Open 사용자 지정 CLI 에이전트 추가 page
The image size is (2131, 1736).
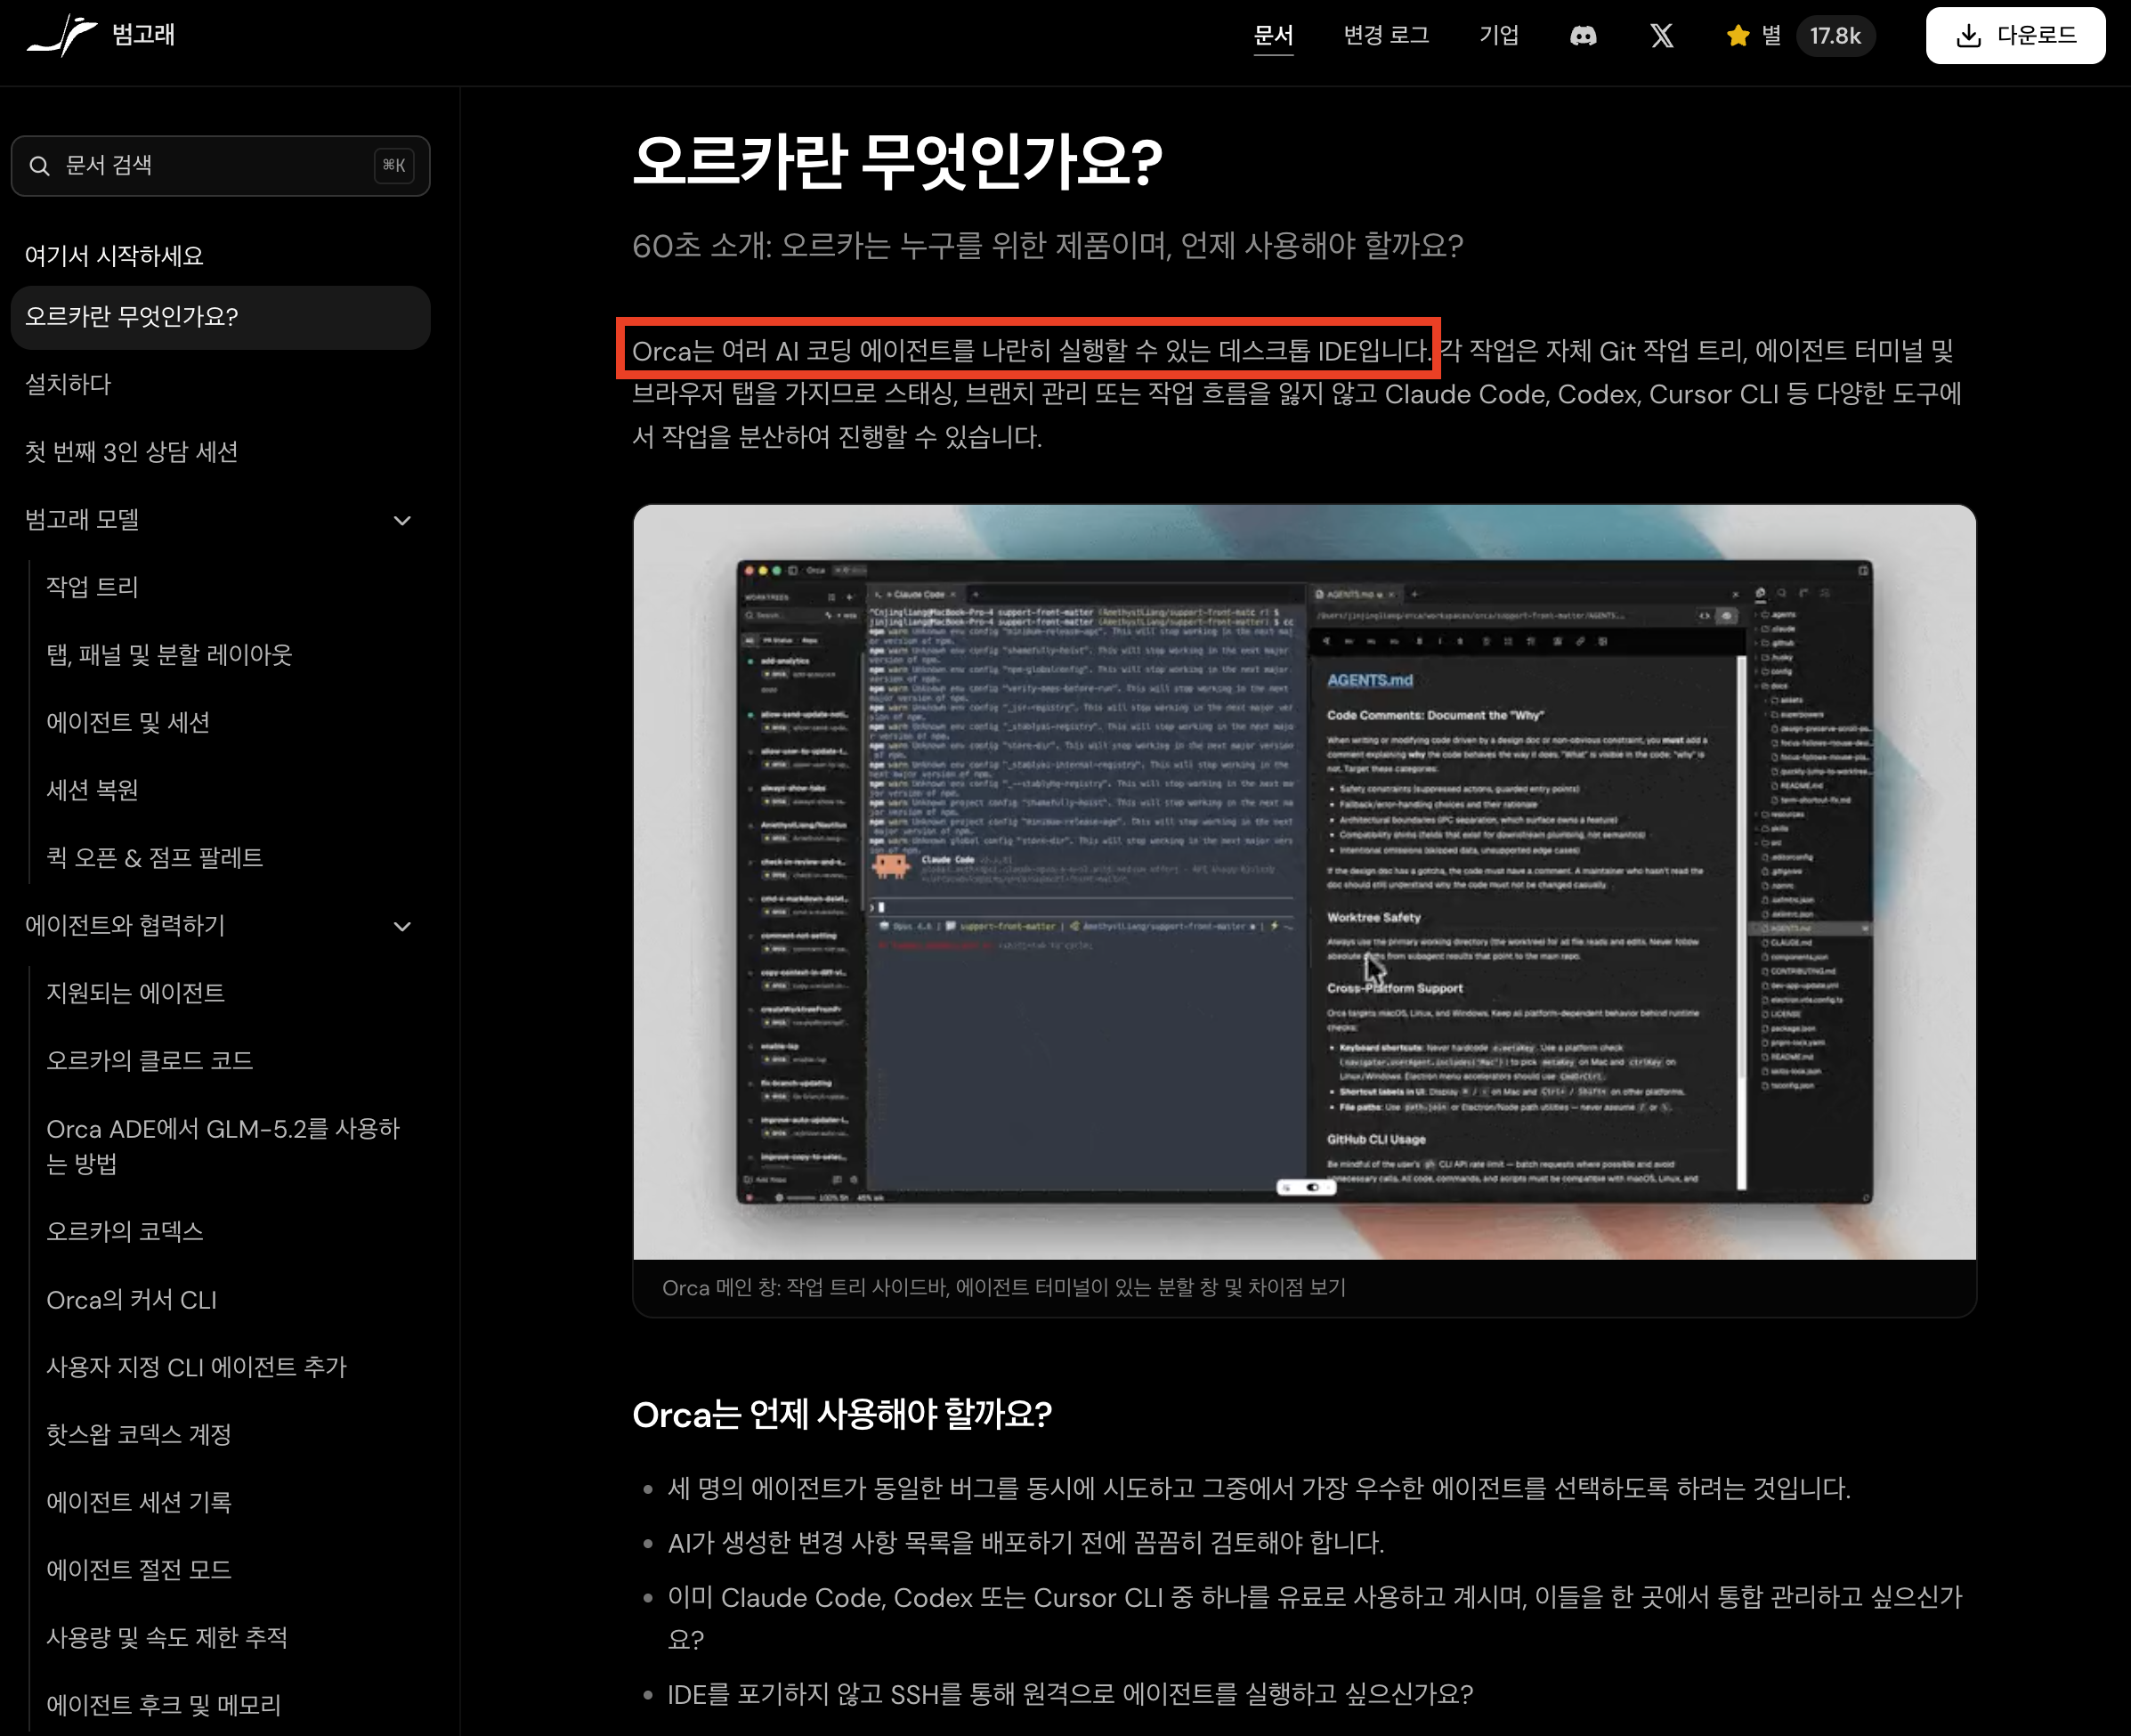point(196,1367)
